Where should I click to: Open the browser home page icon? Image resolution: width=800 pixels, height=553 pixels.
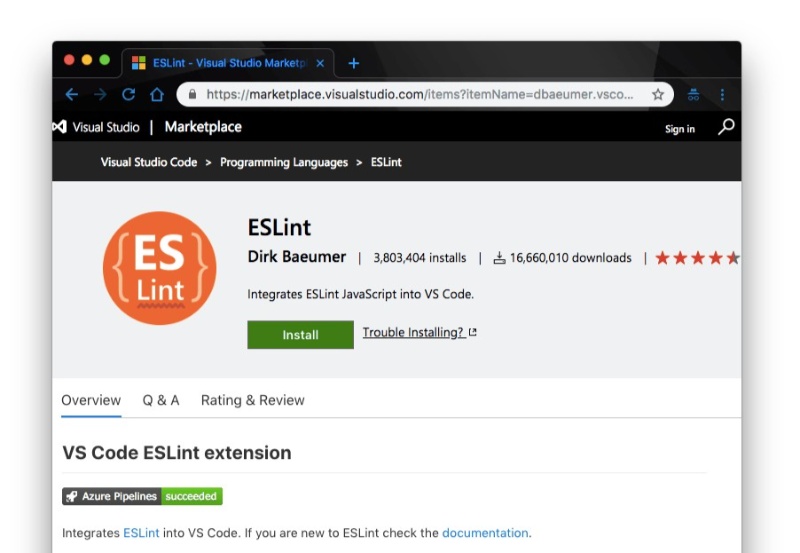(x=157, y=94)
